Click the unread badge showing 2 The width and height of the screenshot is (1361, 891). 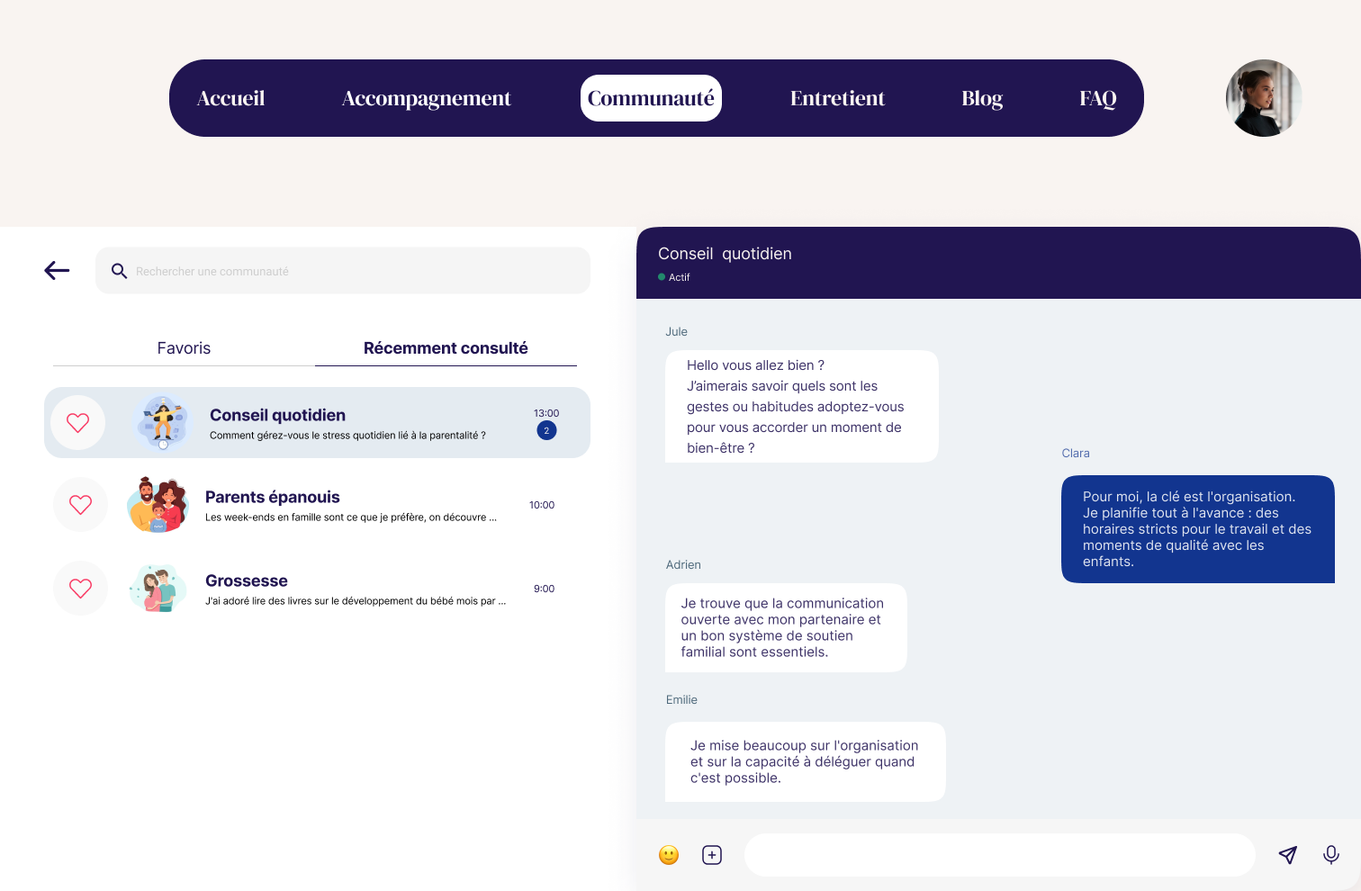point(547,430)
